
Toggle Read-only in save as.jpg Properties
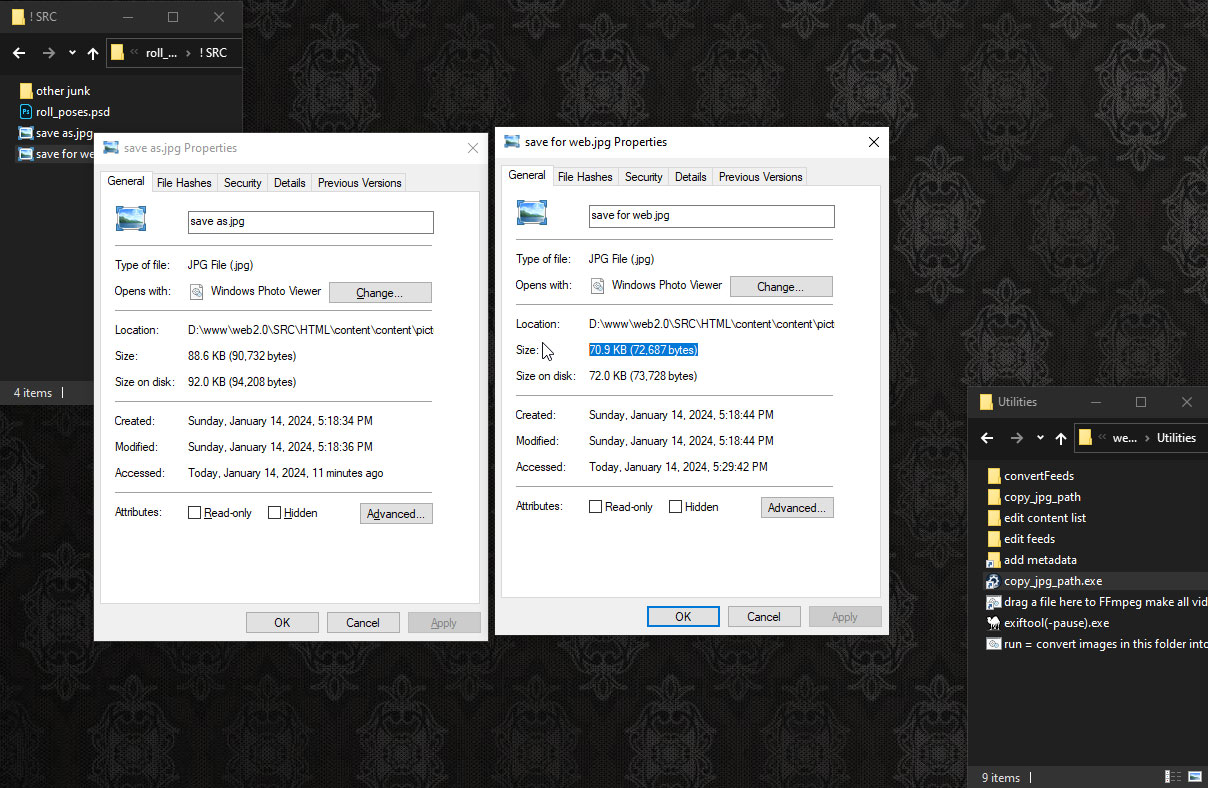195,513
